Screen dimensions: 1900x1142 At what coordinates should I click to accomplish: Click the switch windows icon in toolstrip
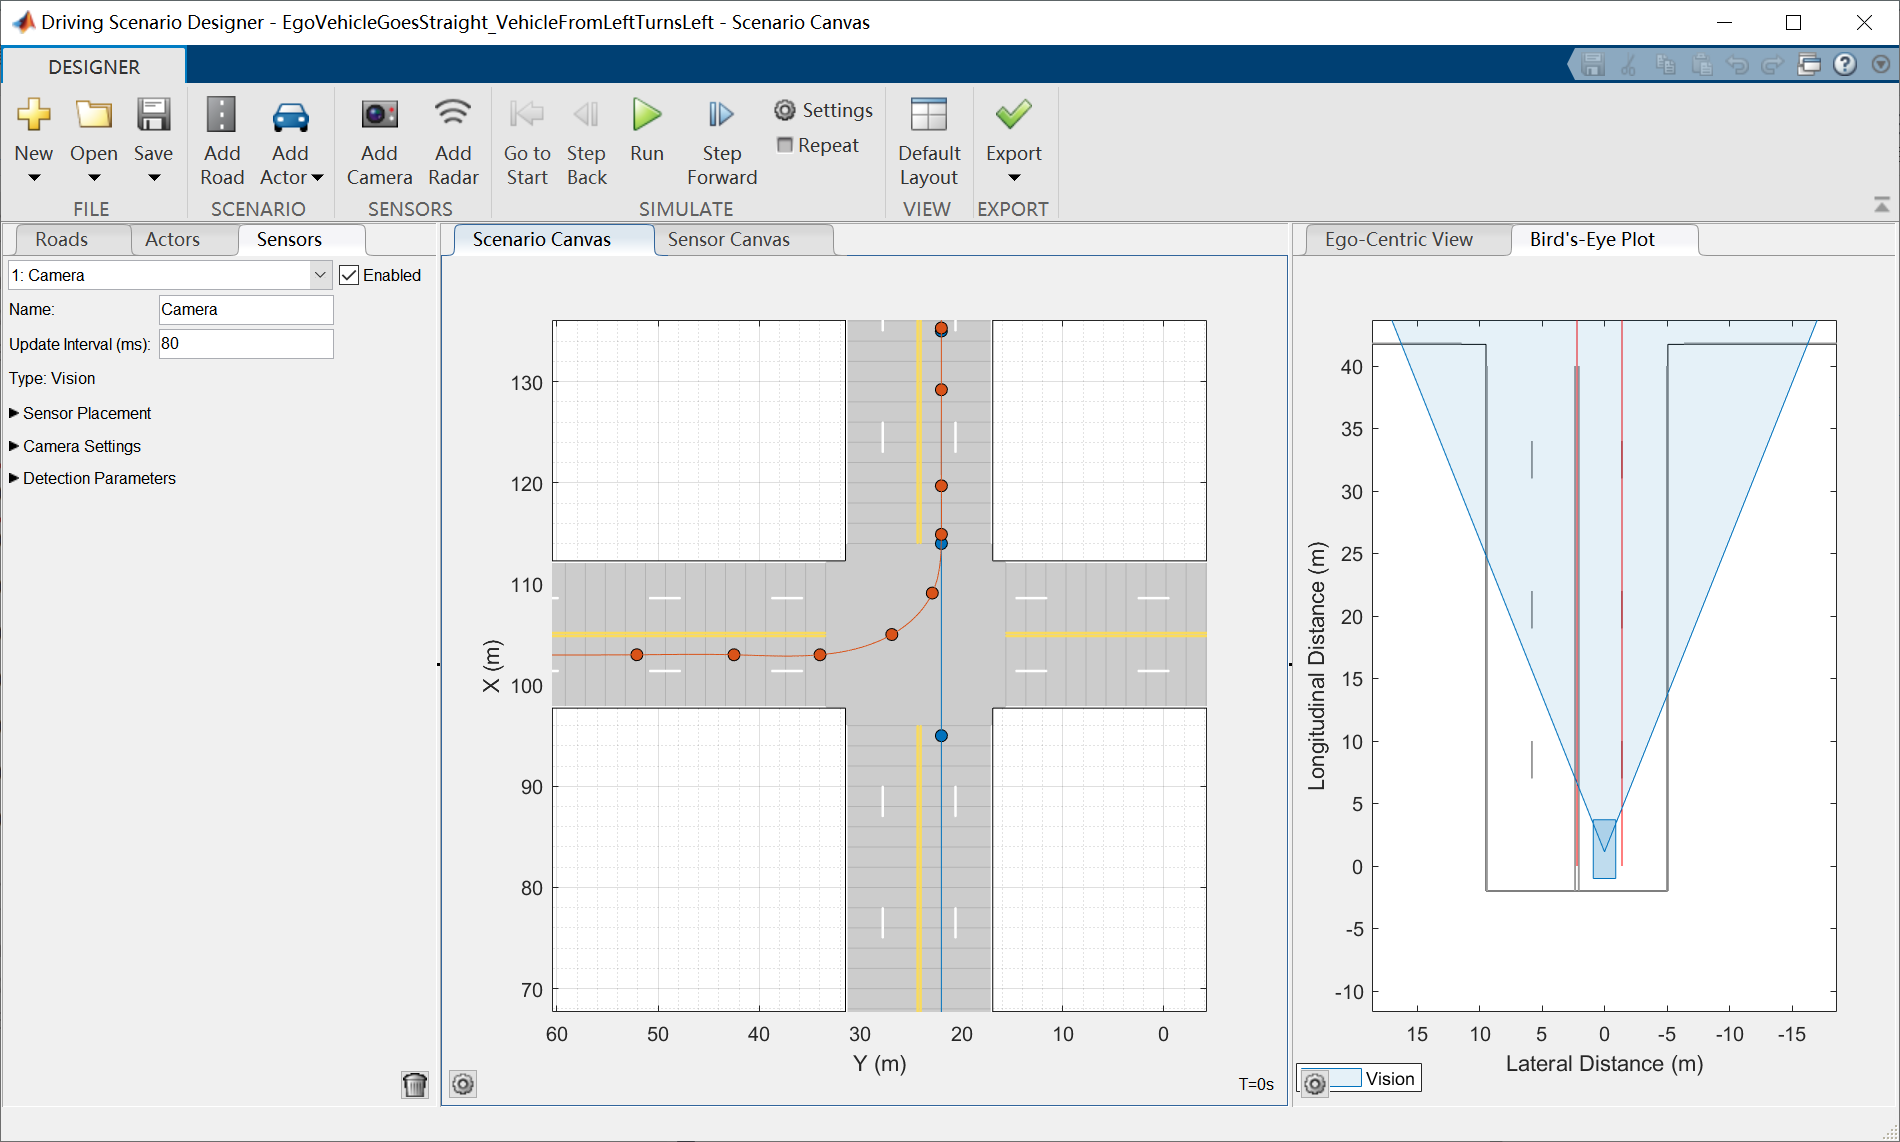[1809, 65]
